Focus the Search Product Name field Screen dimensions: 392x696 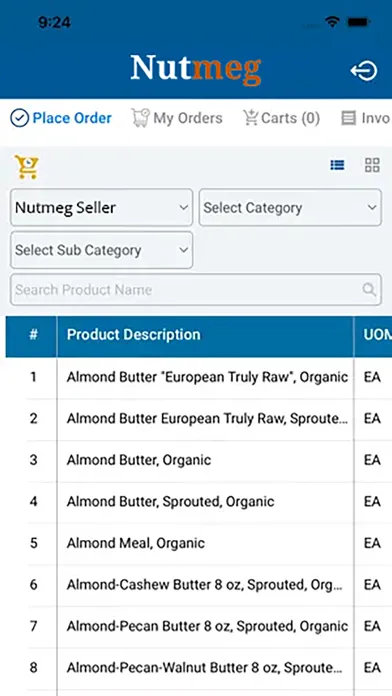pyautogui.click(x=196, y=289)
